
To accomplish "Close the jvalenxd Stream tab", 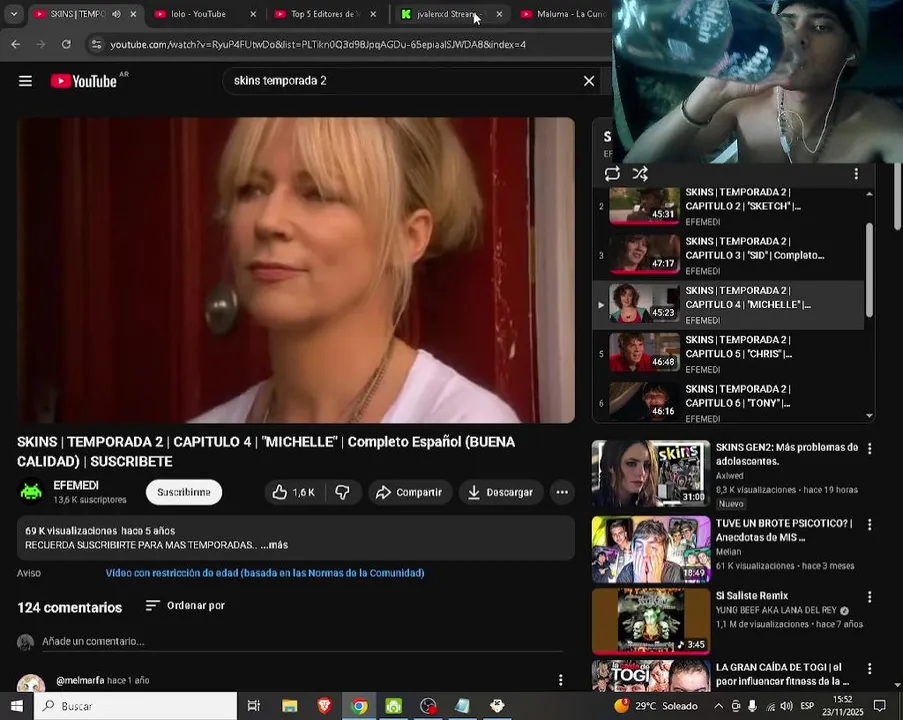I will coord(499,14).
